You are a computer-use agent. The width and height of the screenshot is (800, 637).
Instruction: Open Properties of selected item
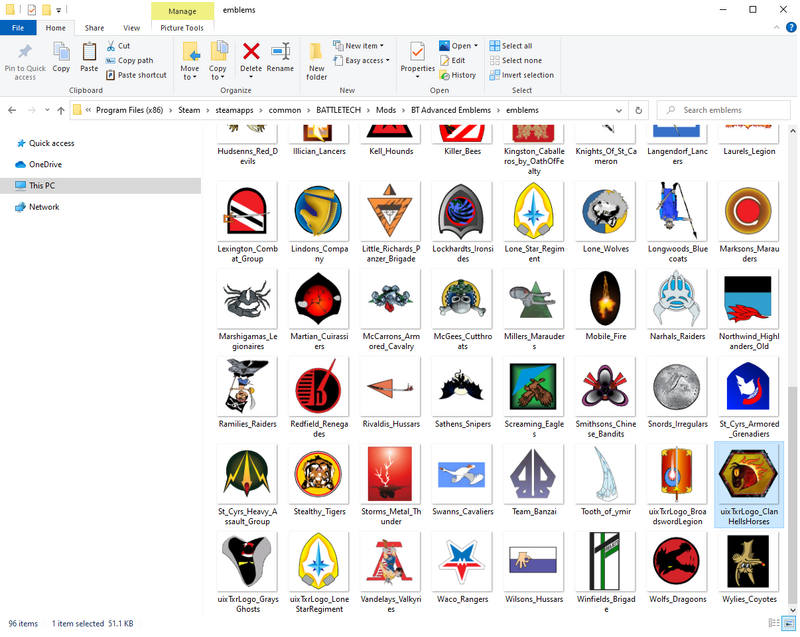[x=417, y=60]
